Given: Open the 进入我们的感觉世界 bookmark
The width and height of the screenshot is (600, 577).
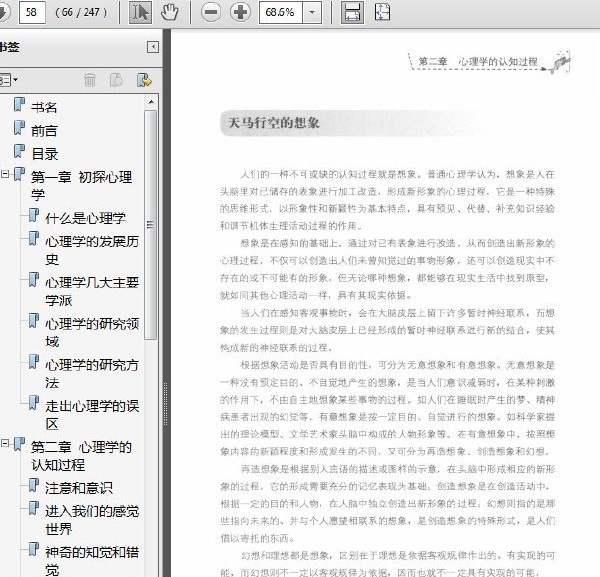Looking at the screenshot, I should click(92, 520).
